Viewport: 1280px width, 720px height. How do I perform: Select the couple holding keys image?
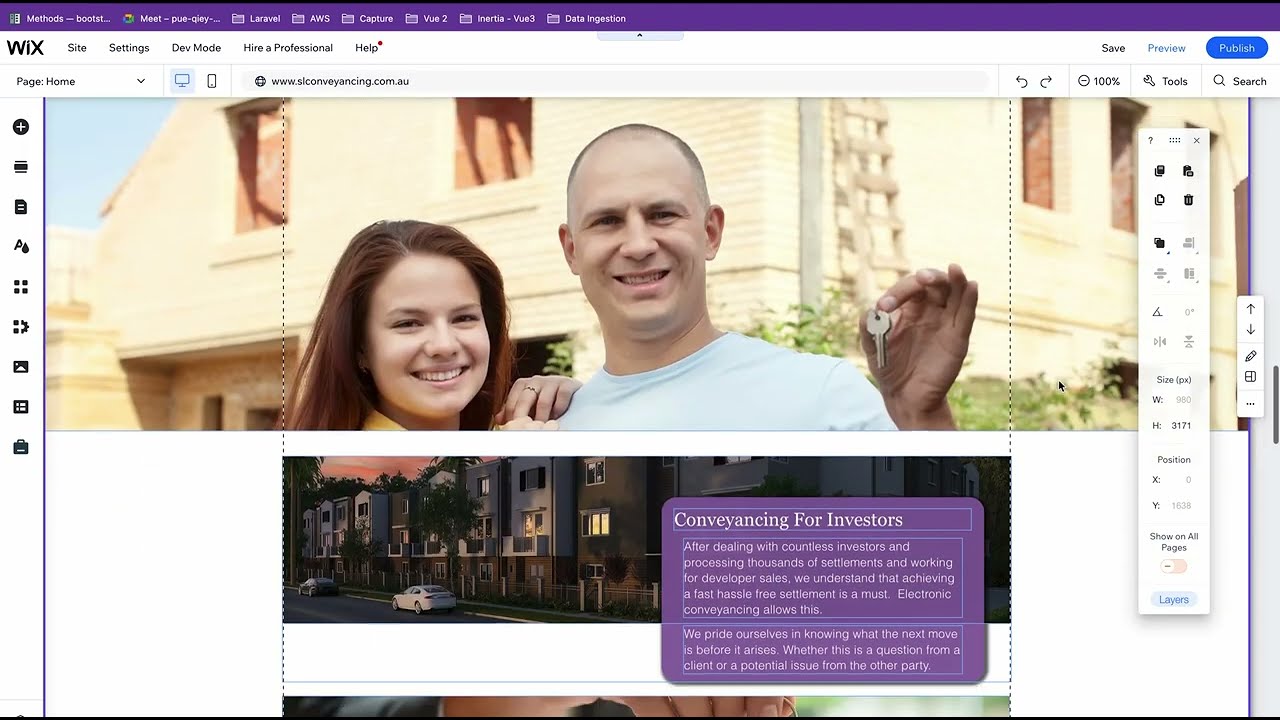(x=646, y=264)
